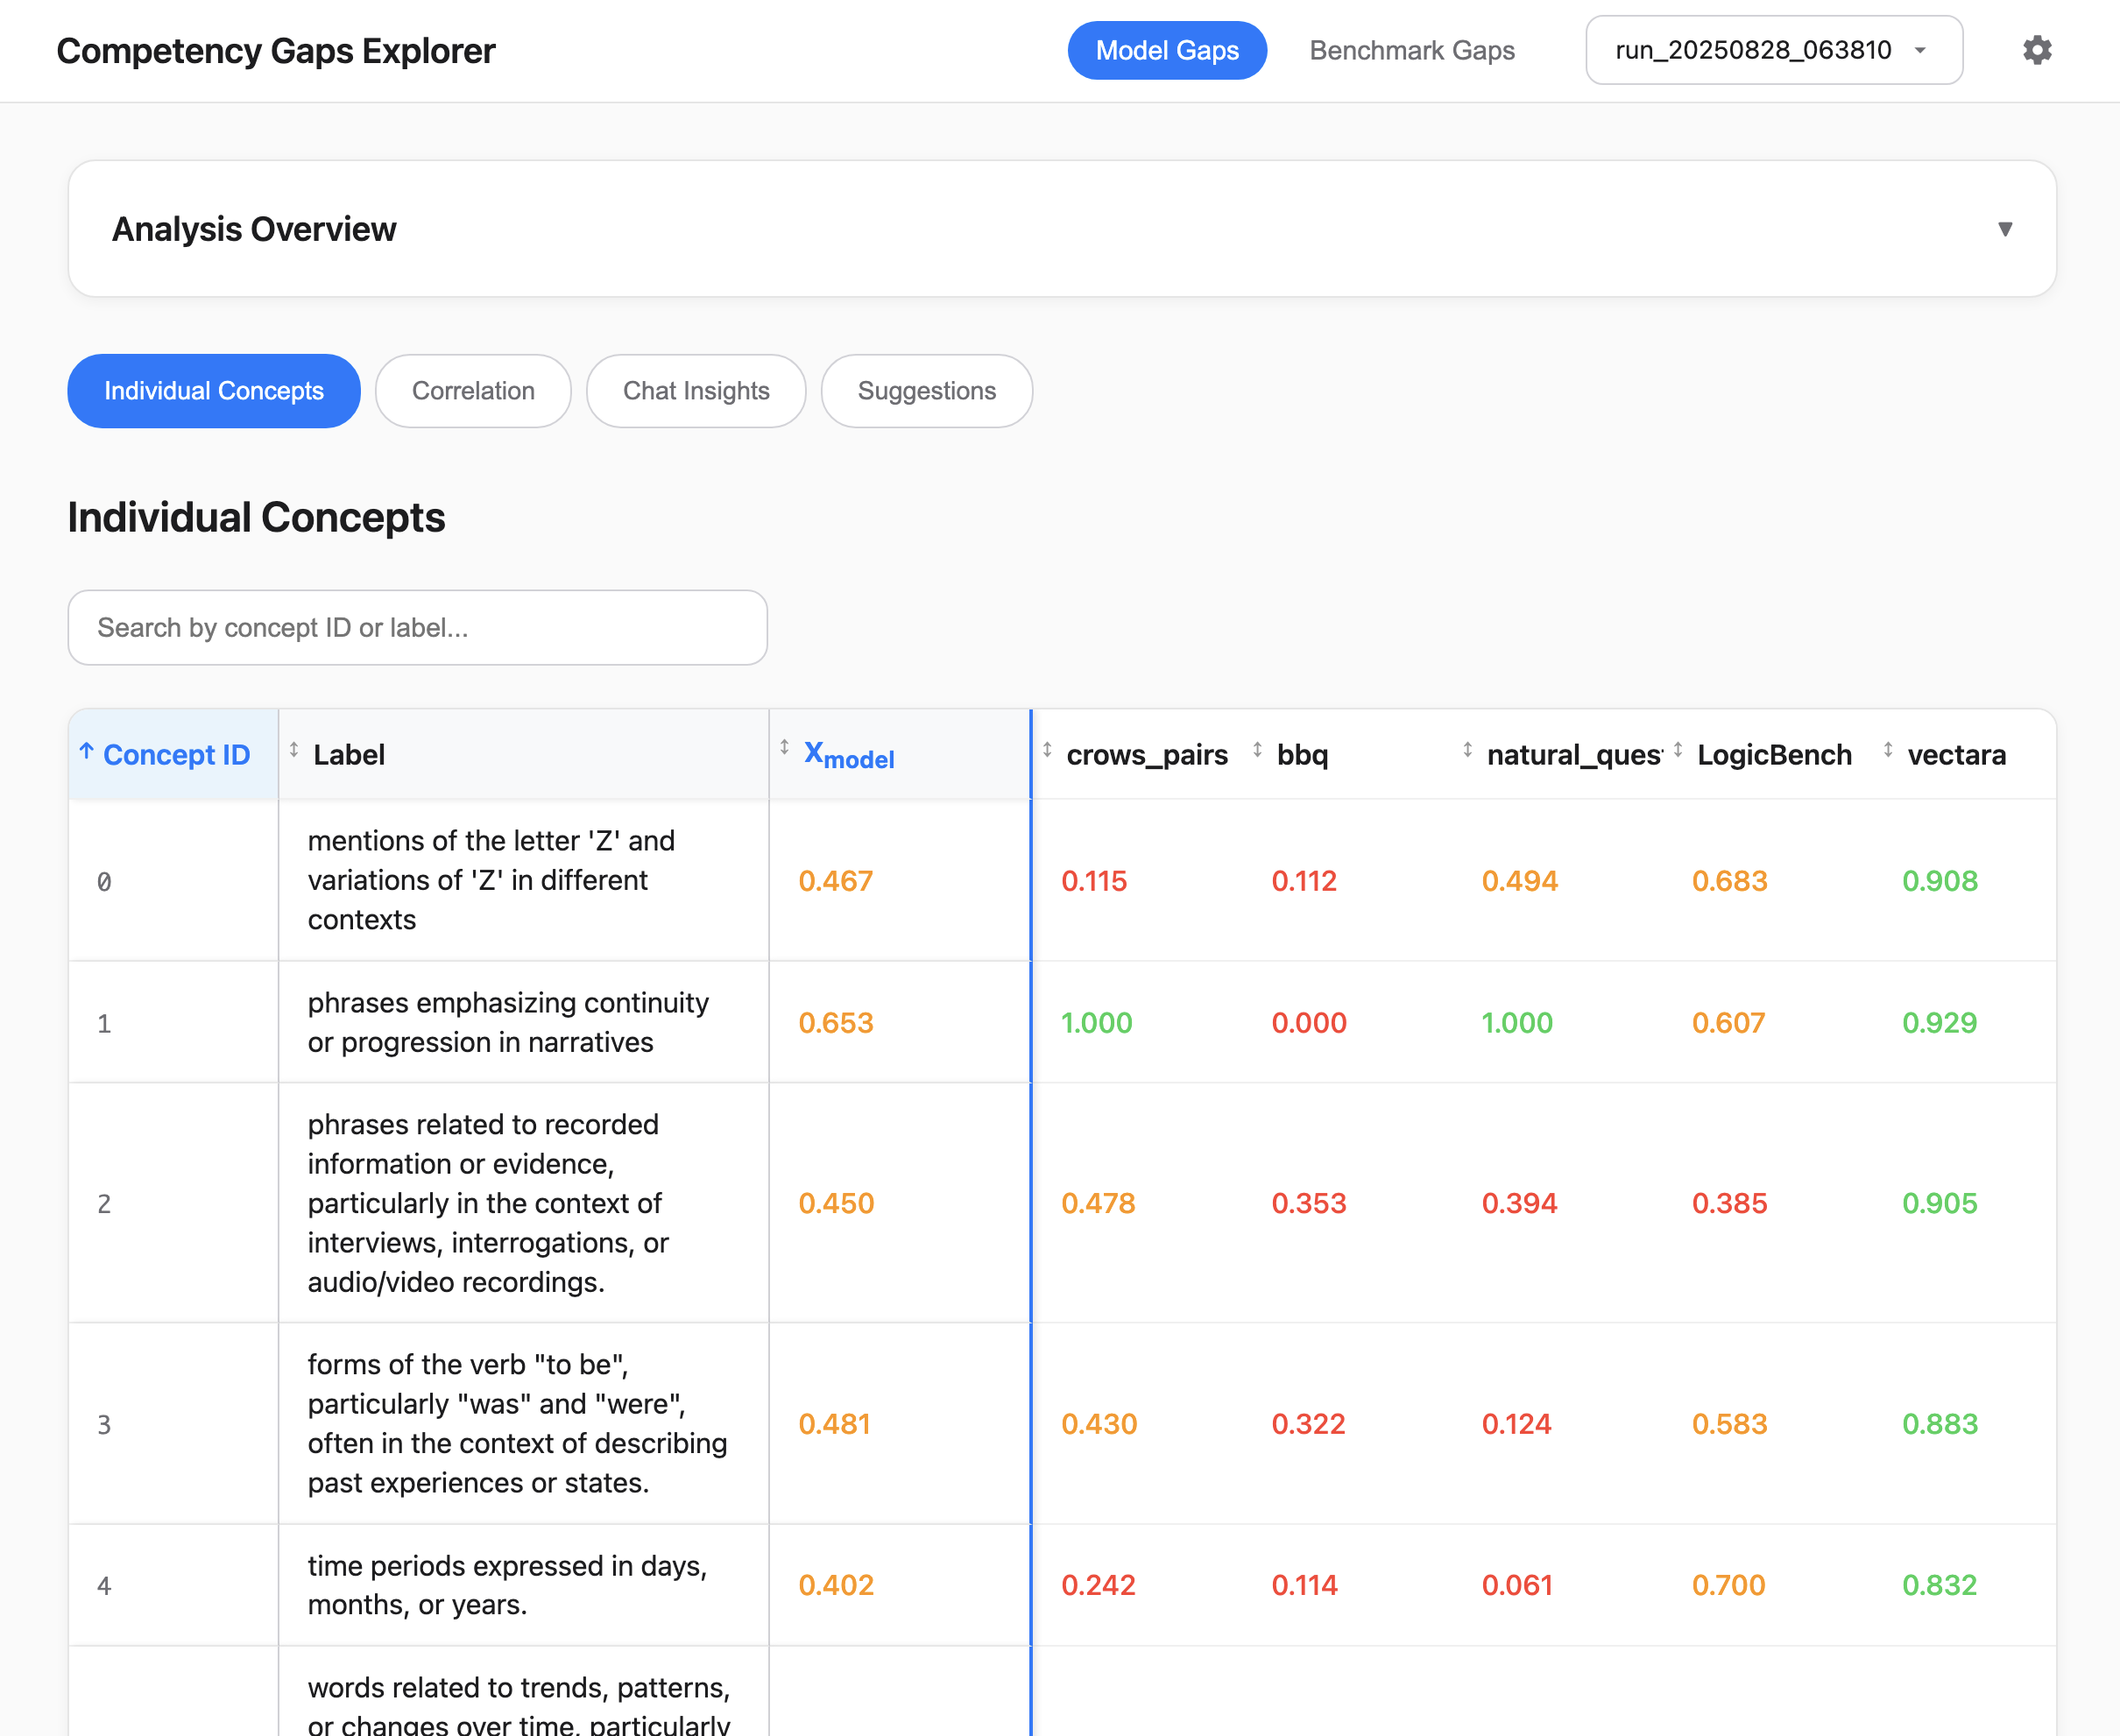Image resolution: width=2120 pixels, height=1736 pixels.
Task: Click sort icon beside Xmodel header
Action: (x=784, y=748)
